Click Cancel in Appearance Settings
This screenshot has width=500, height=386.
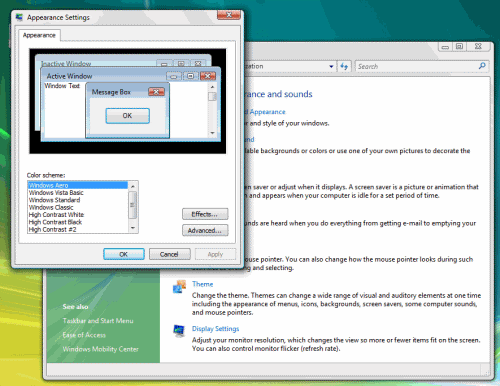169,254
